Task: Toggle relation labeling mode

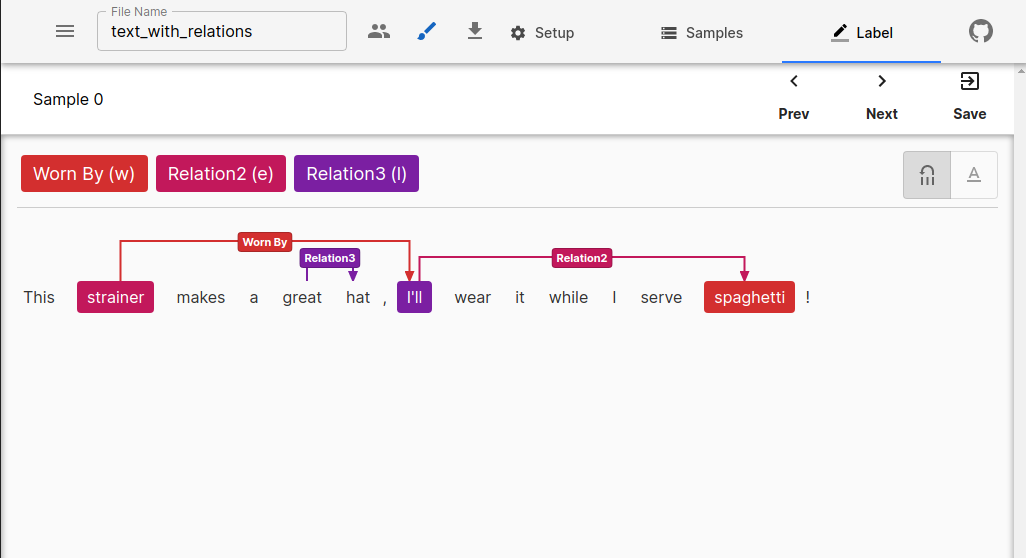Action: point(927,175)
